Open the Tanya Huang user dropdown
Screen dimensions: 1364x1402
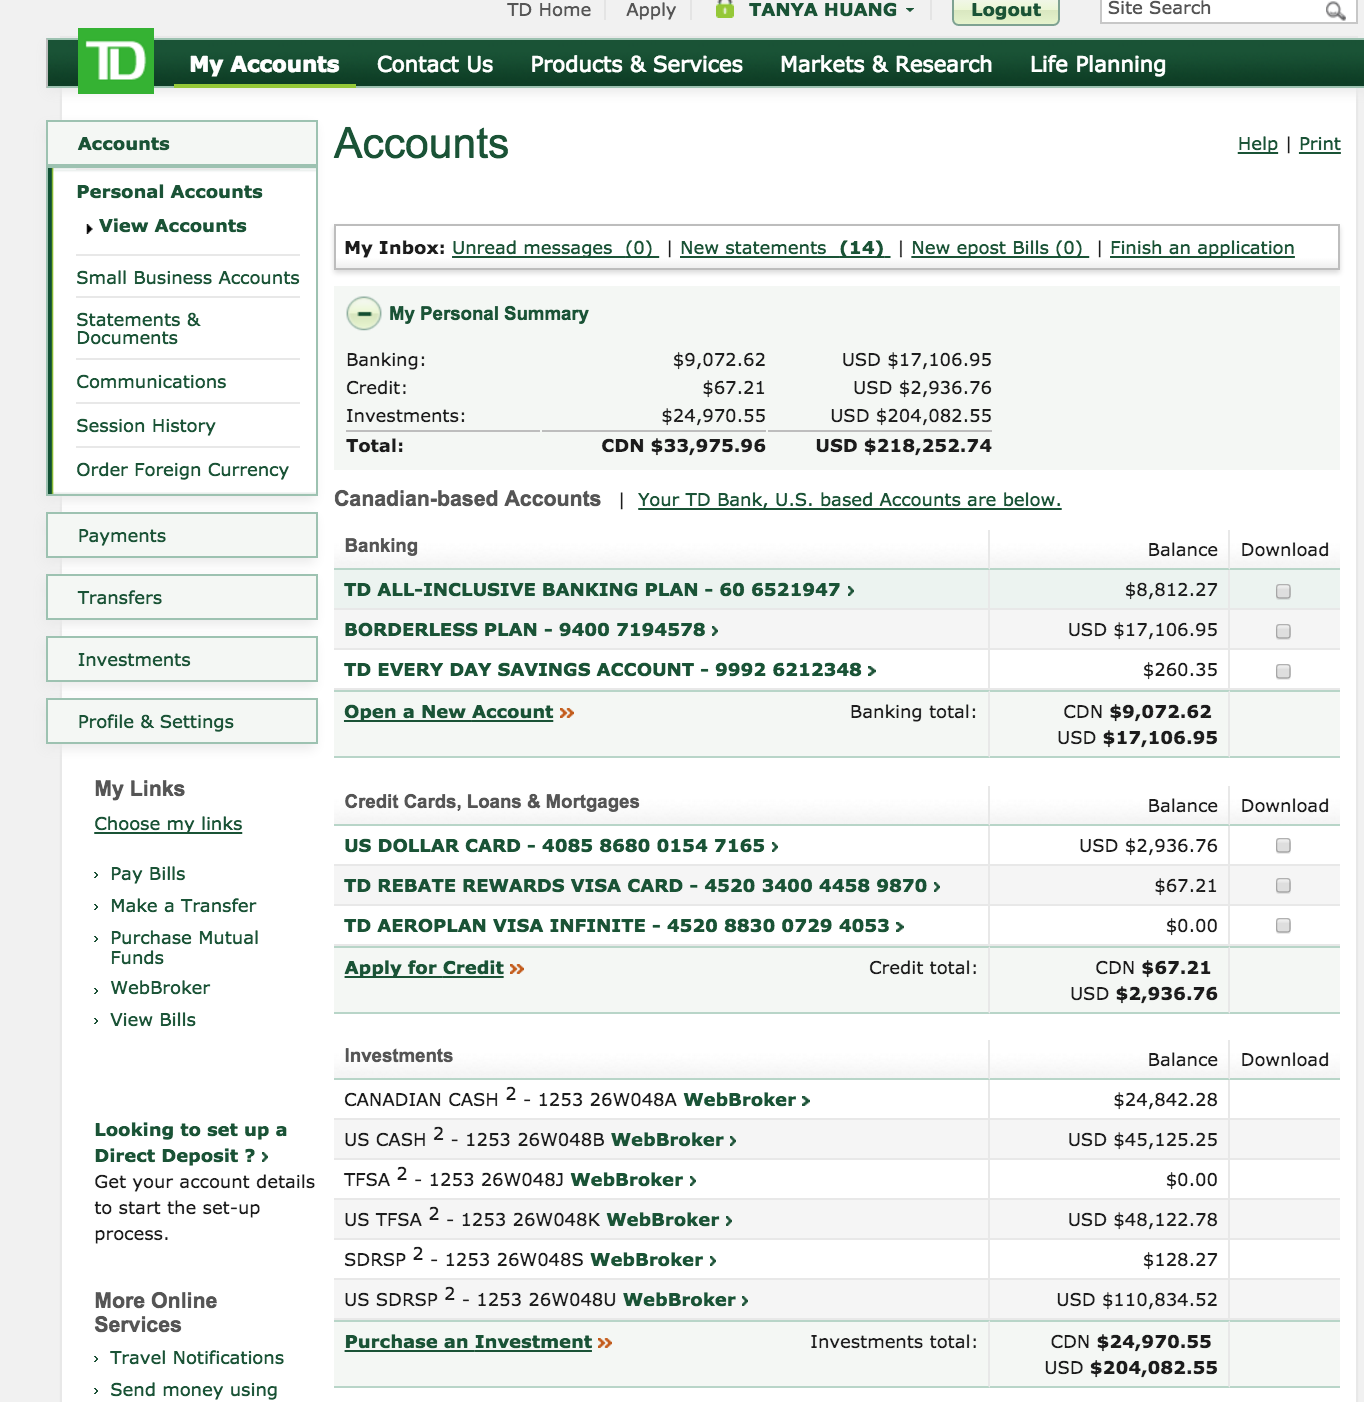point(831,10)
